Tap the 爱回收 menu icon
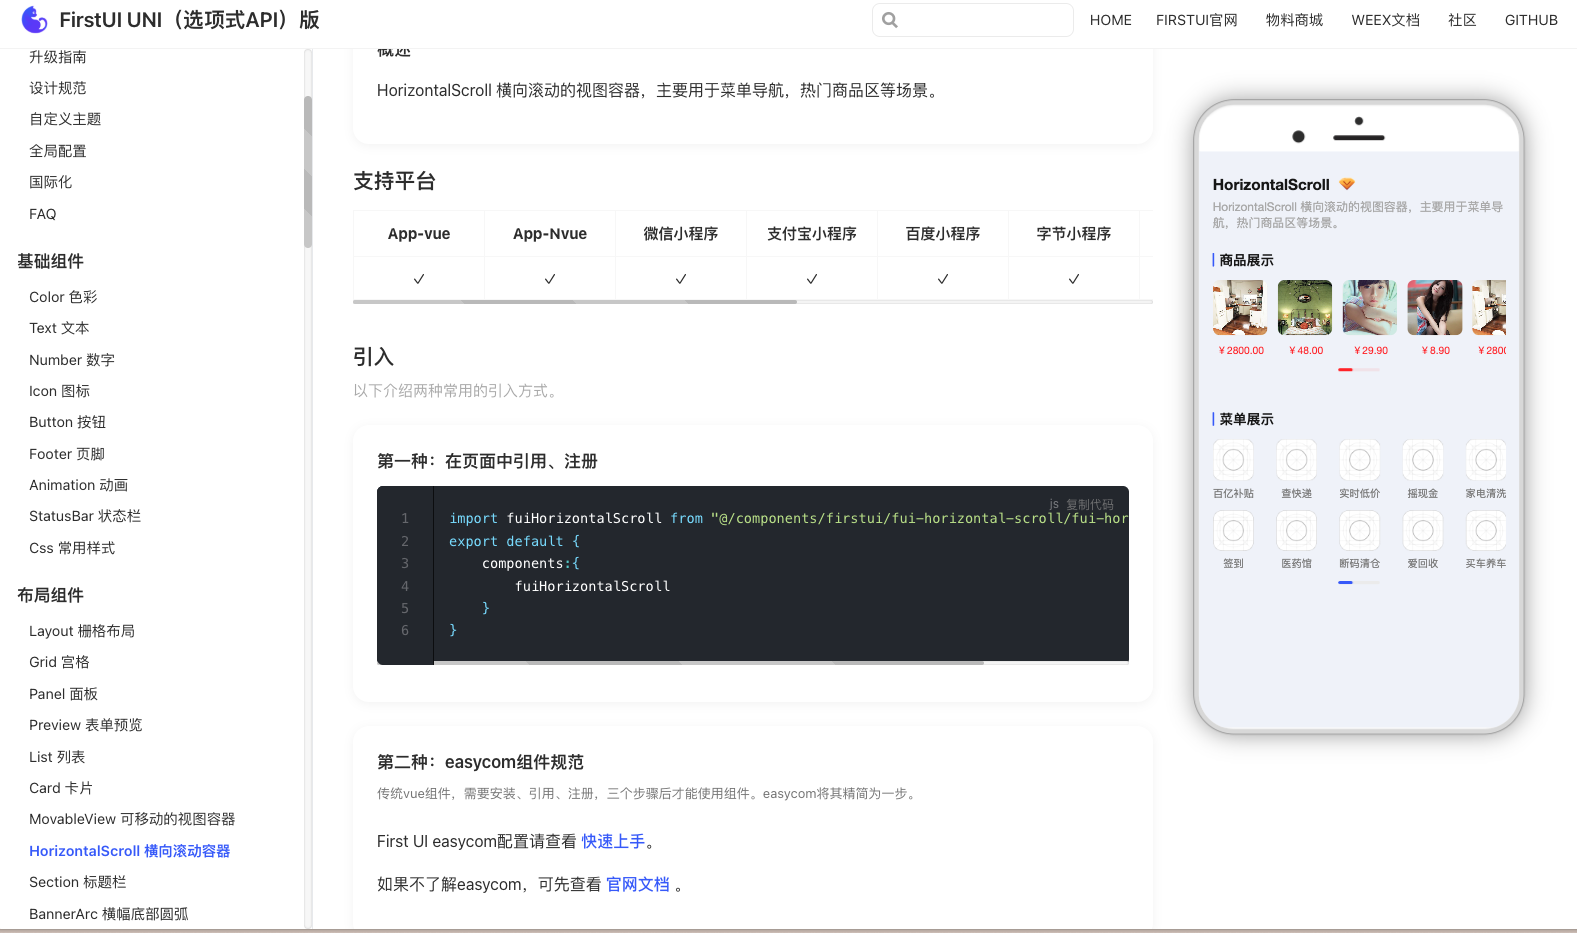Image resolution: width=1577 pixels, height=933 pixels. coord(1422,530)
